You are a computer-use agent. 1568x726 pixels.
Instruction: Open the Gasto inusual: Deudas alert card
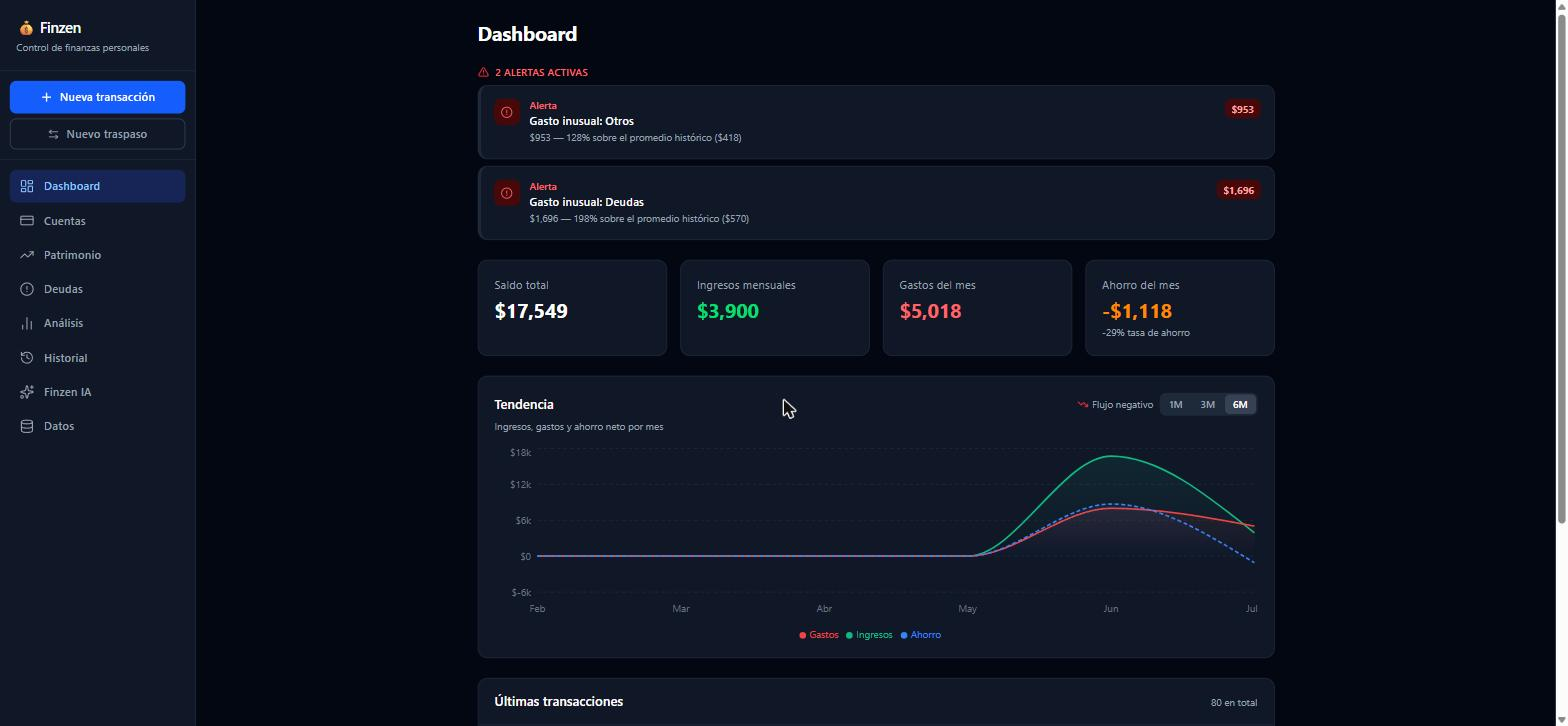tap(876, 203)
